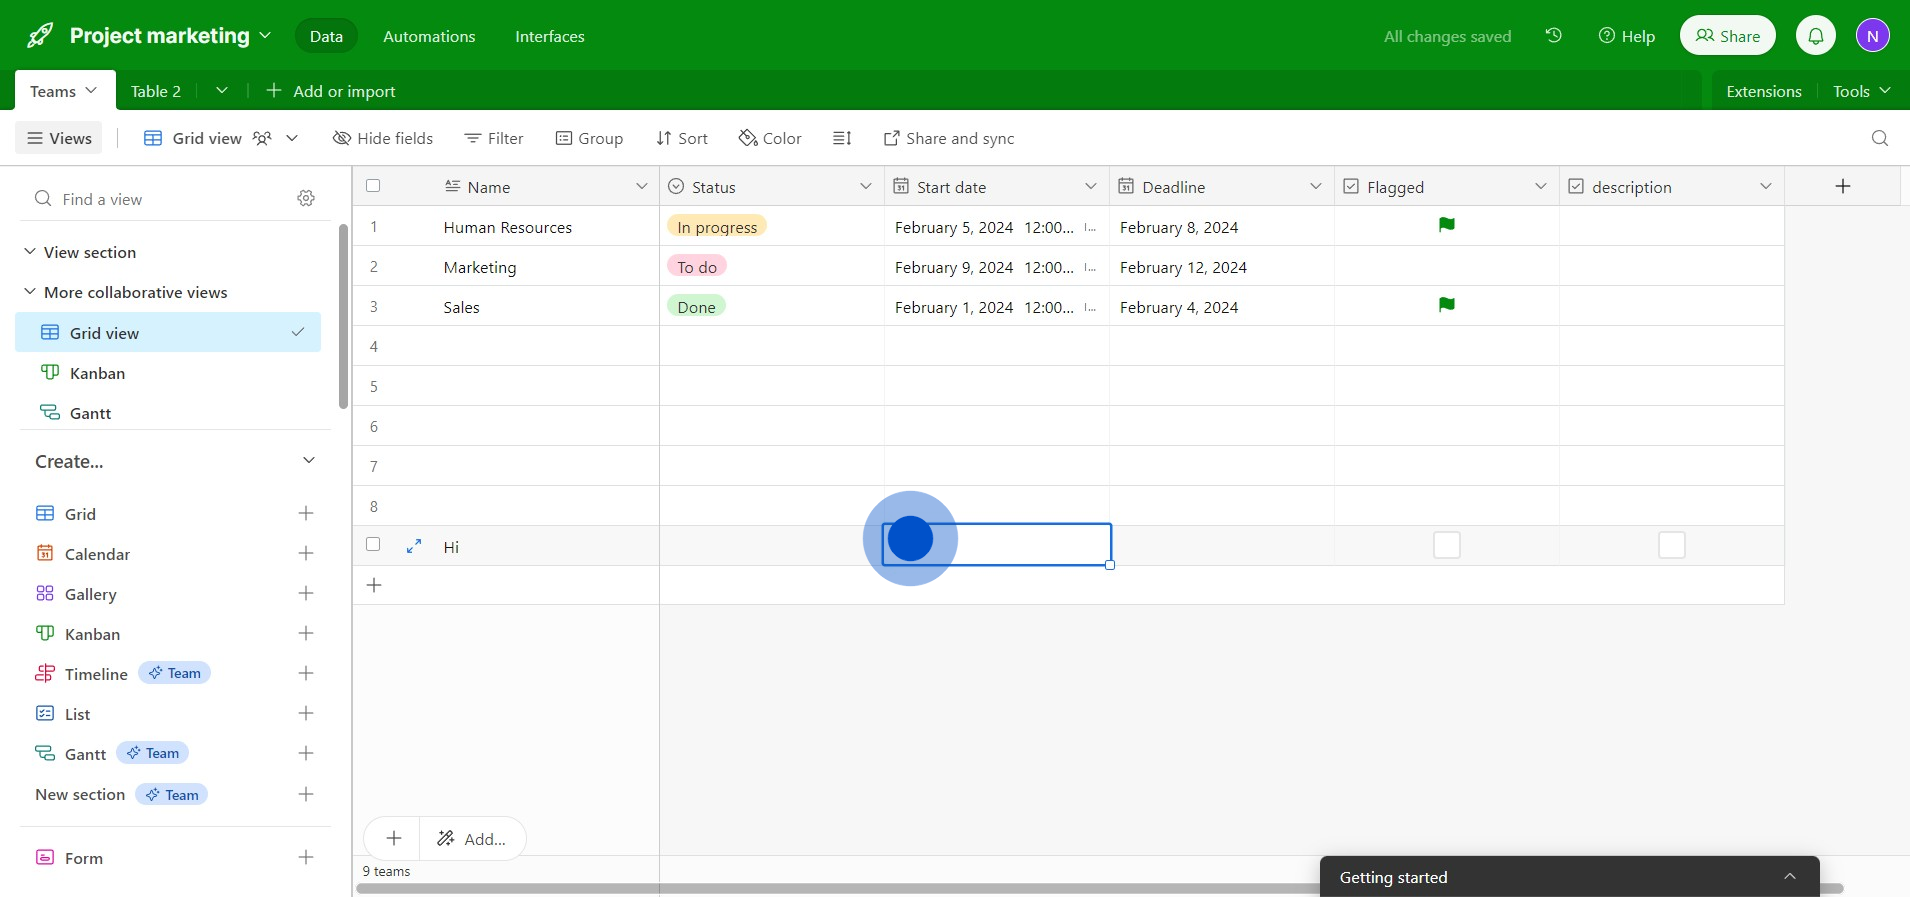Expand the Hi record with arrows icon
This screenshot has height=897, width=1910.
(414, 546)
